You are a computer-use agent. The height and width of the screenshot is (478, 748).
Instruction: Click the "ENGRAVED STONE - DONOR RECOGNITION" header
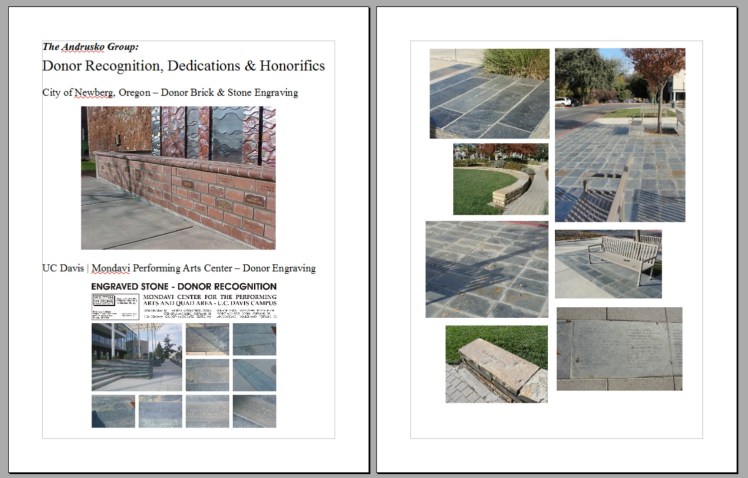pos(183,287)
